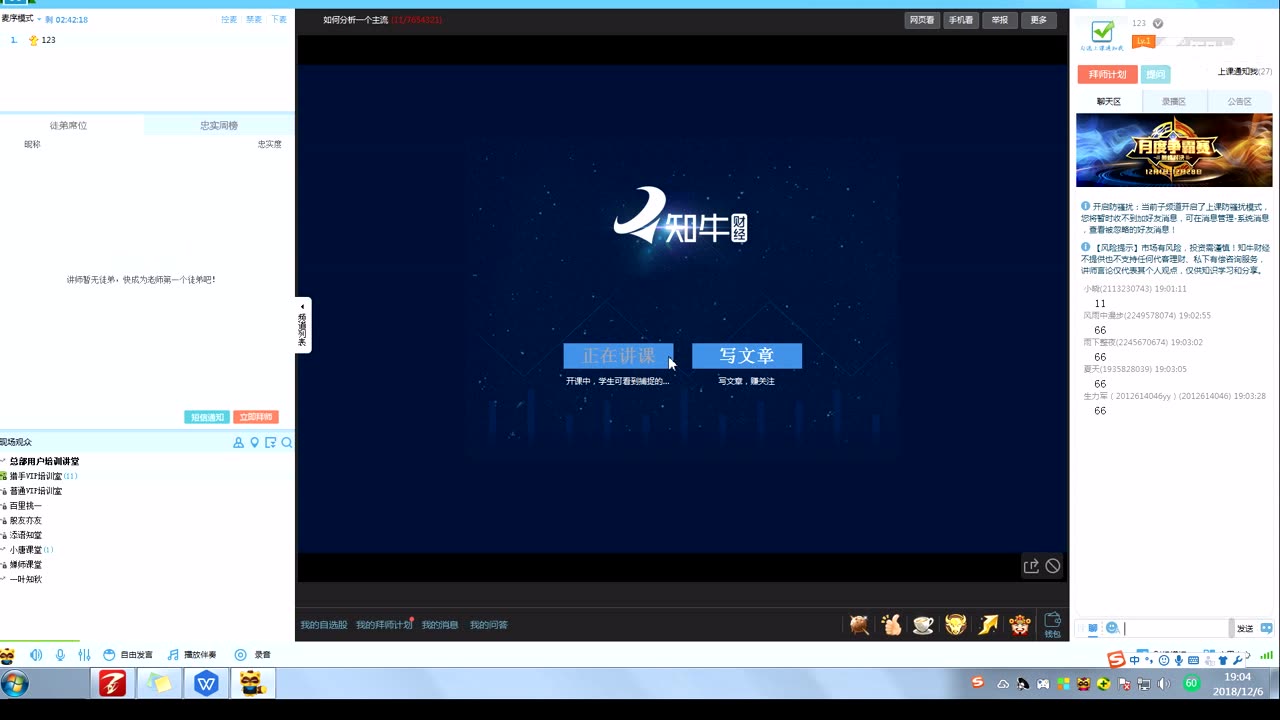Expand 小康课堂 channel
The width and height of the screenshot is (1280, 720).
28,550
